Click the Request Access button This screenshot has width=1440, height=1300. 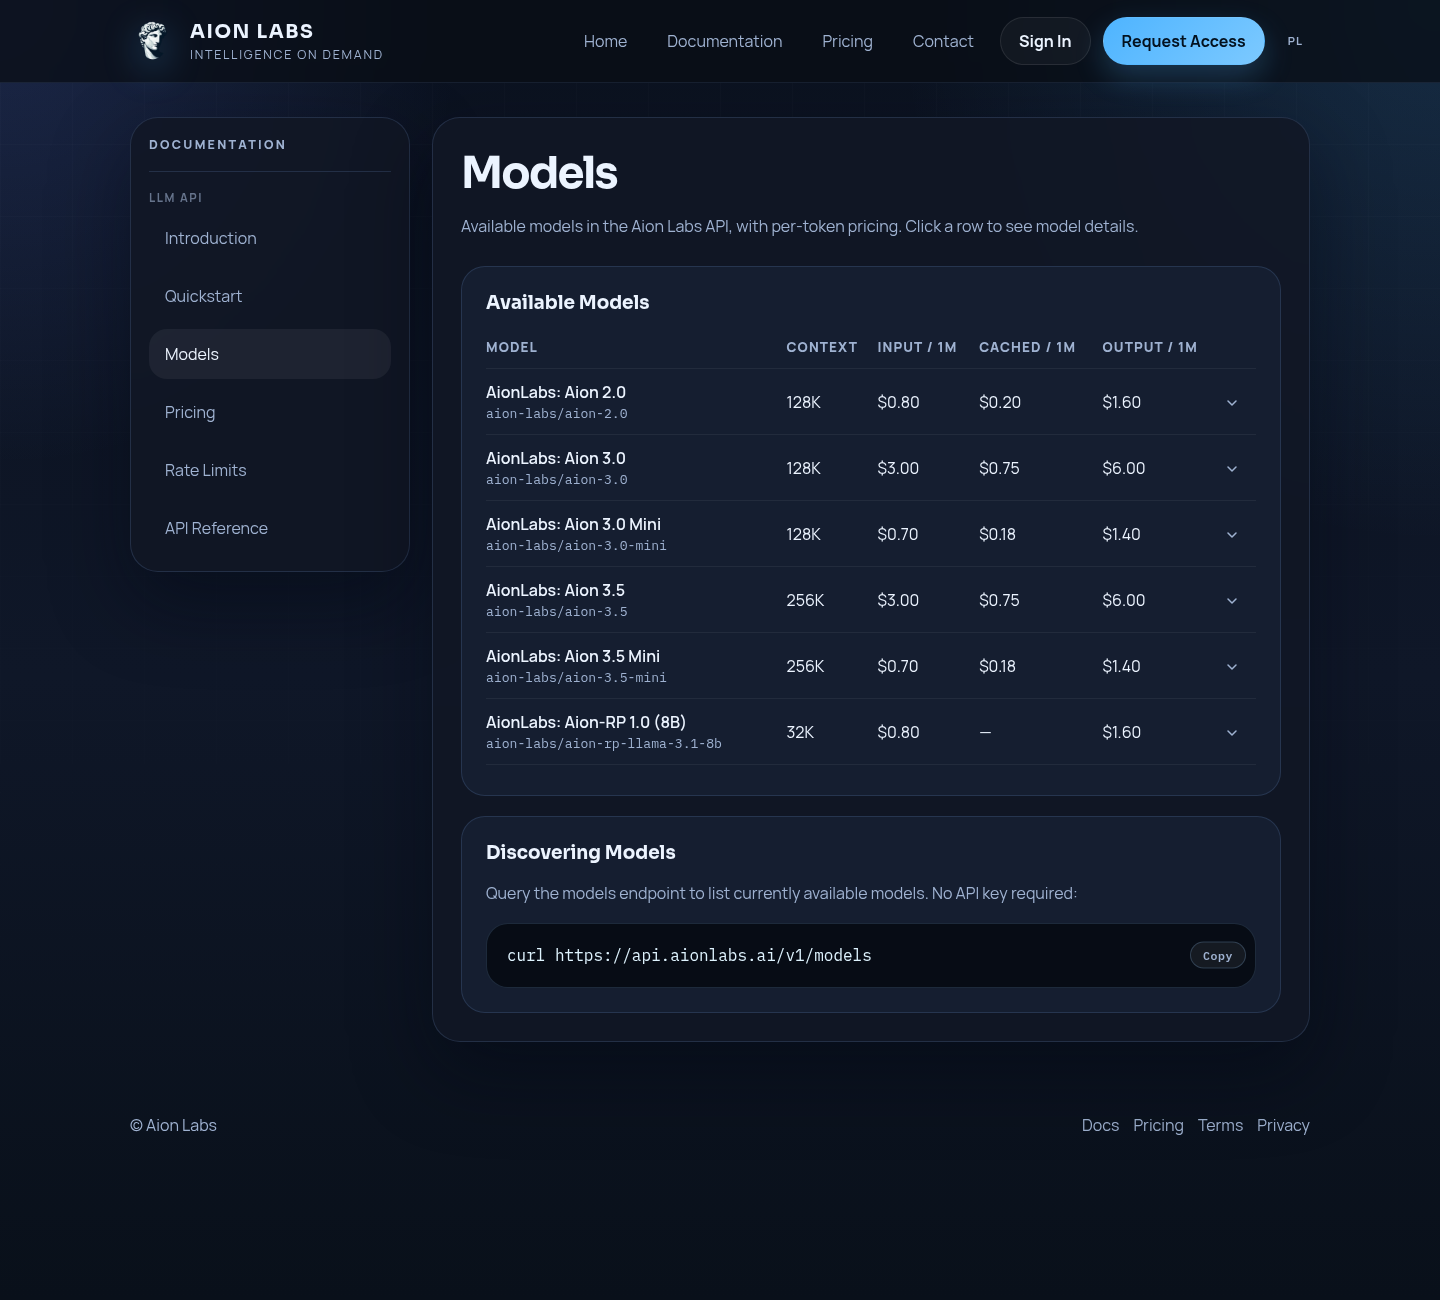click(x=1183, y=41)
